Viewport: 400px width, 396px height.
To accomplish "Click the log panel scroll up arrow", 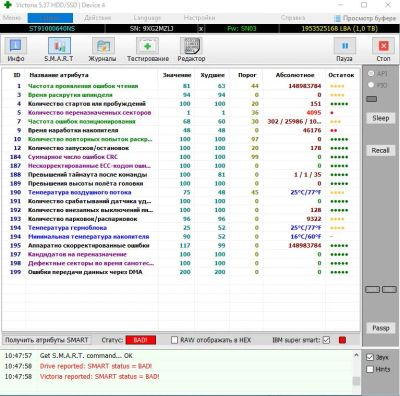I will pos(356,355).
